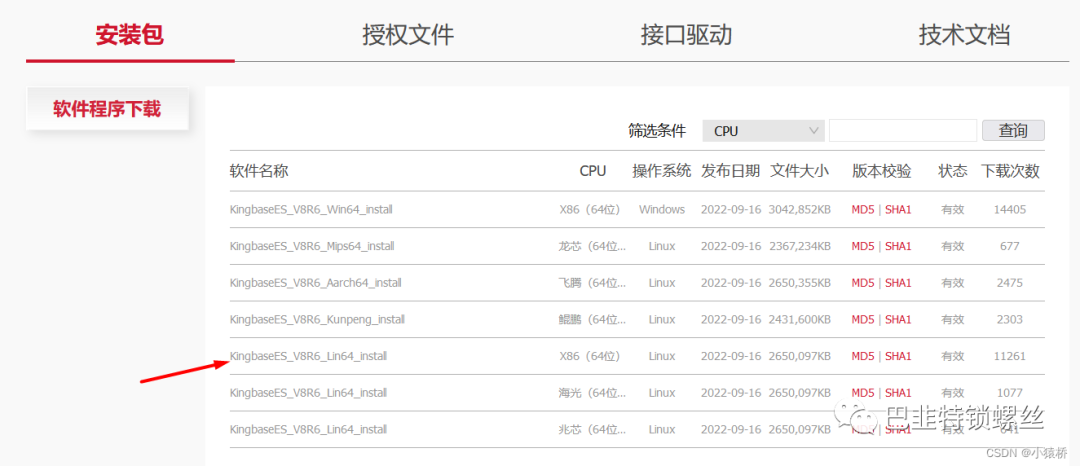
Task: Choose 软件程序下载 in the sidebar
Action: click(107, 108)
